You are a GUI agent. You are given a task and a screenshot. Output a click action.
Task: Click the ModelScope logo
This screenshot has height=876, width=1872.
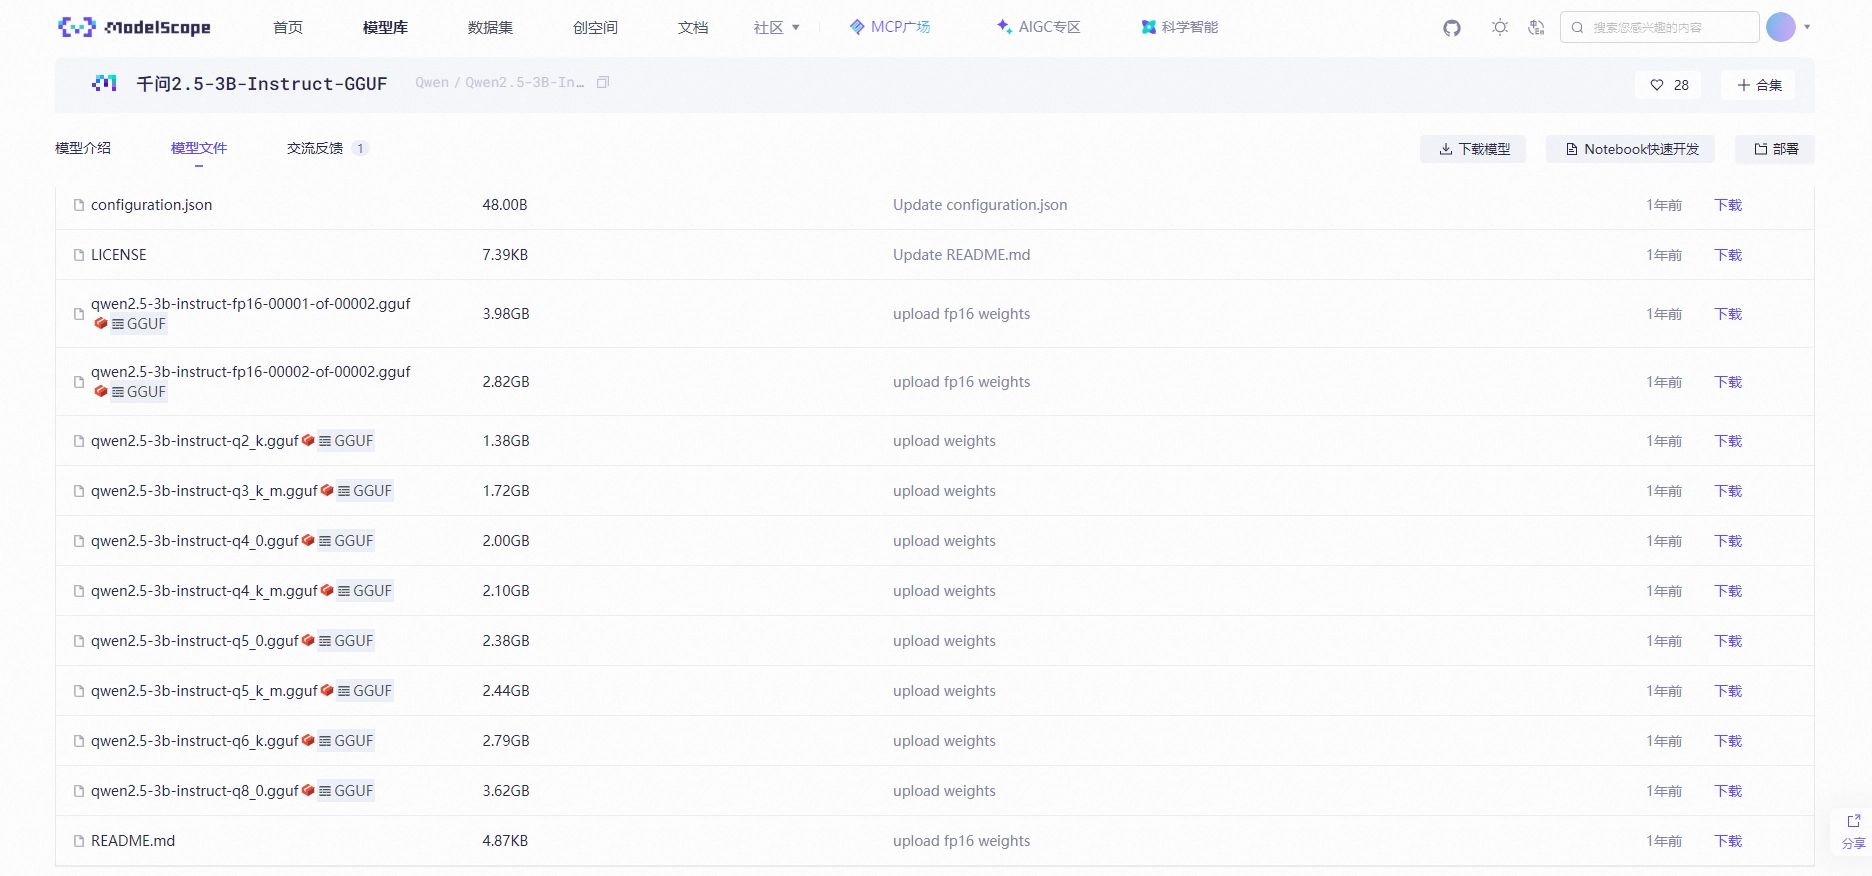coord(134,27)
